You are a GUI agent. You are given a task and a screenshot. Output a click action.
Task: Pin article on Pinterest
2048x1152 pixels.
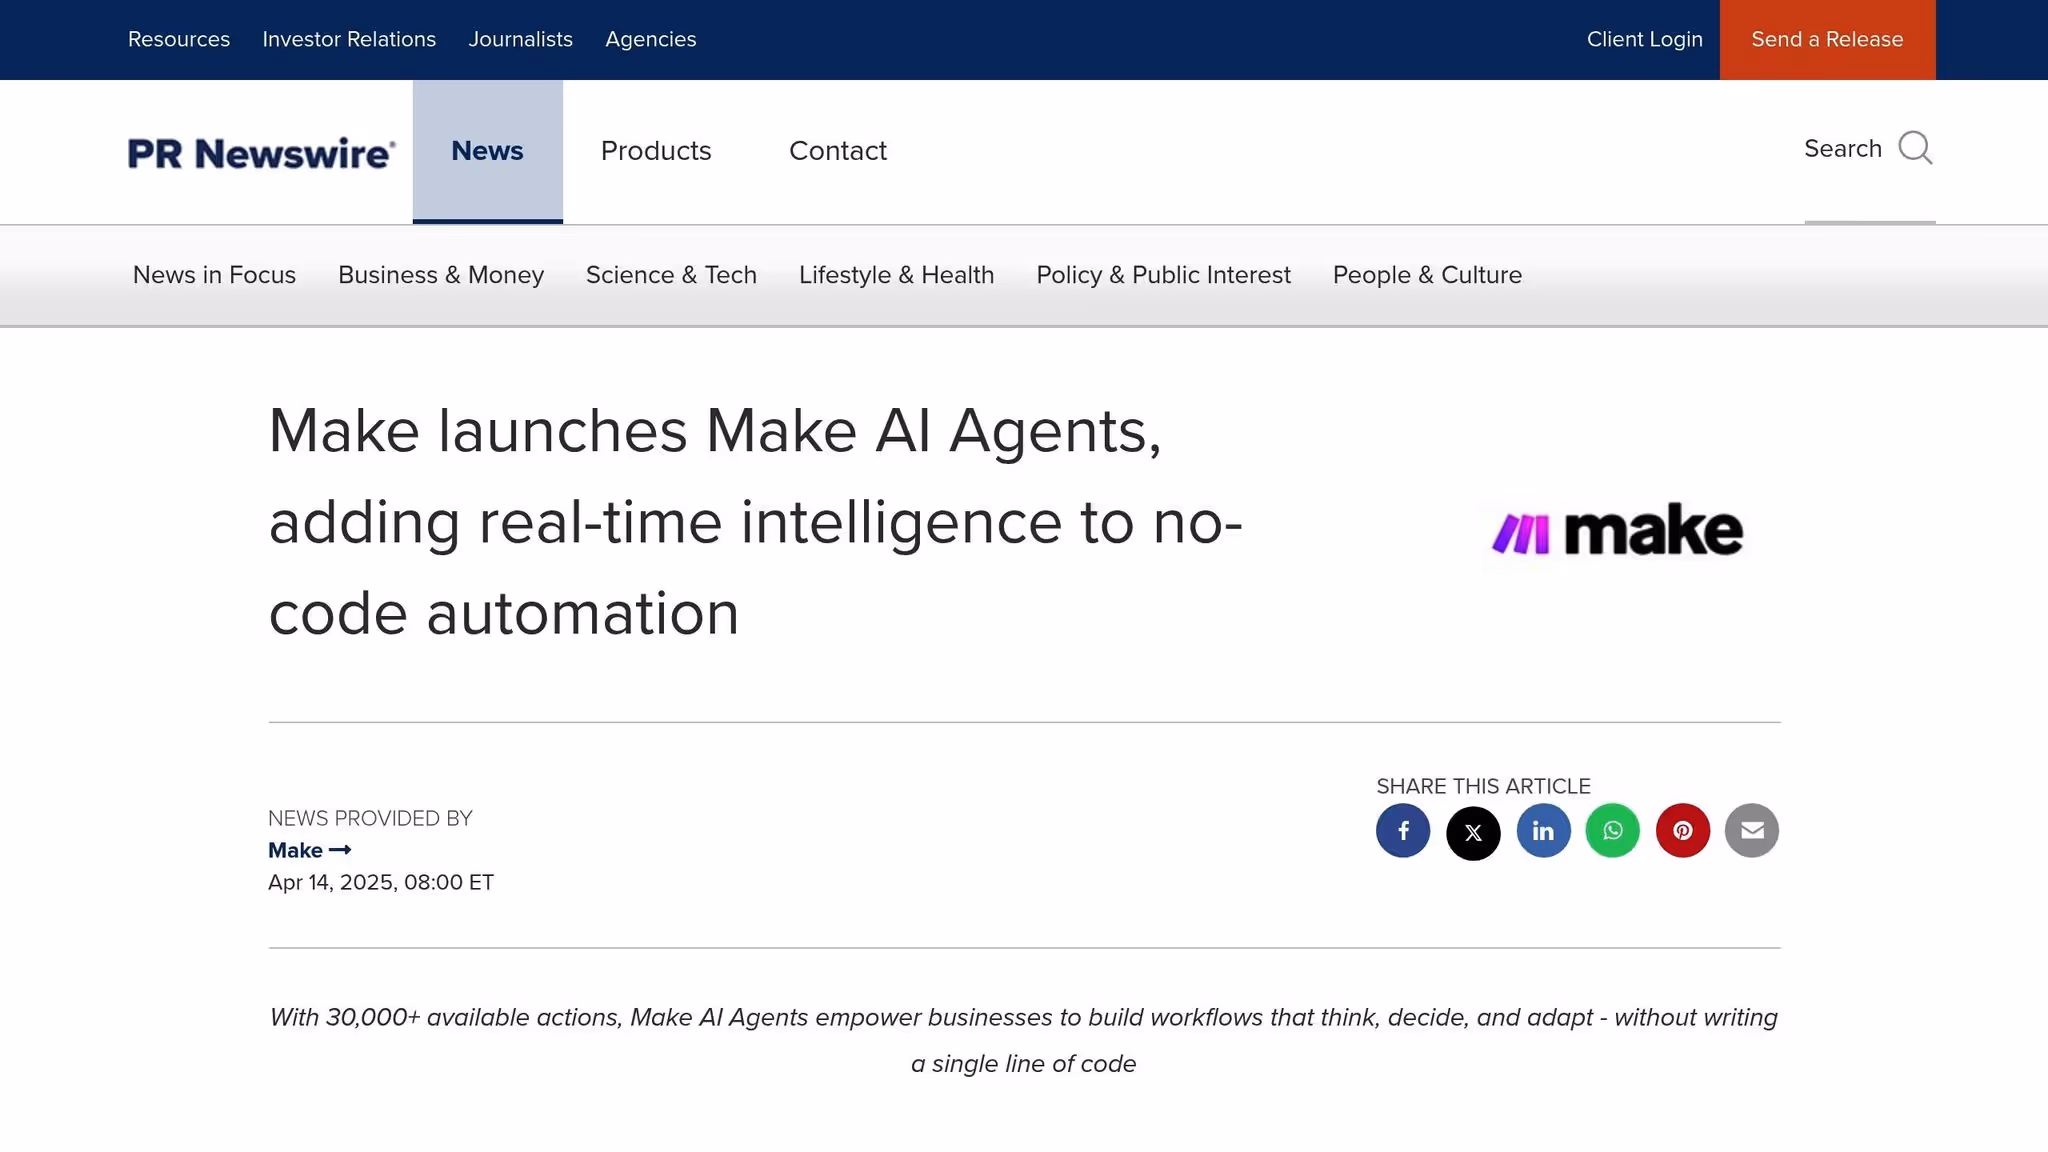pyautogui.click(x=1683, y=831)
